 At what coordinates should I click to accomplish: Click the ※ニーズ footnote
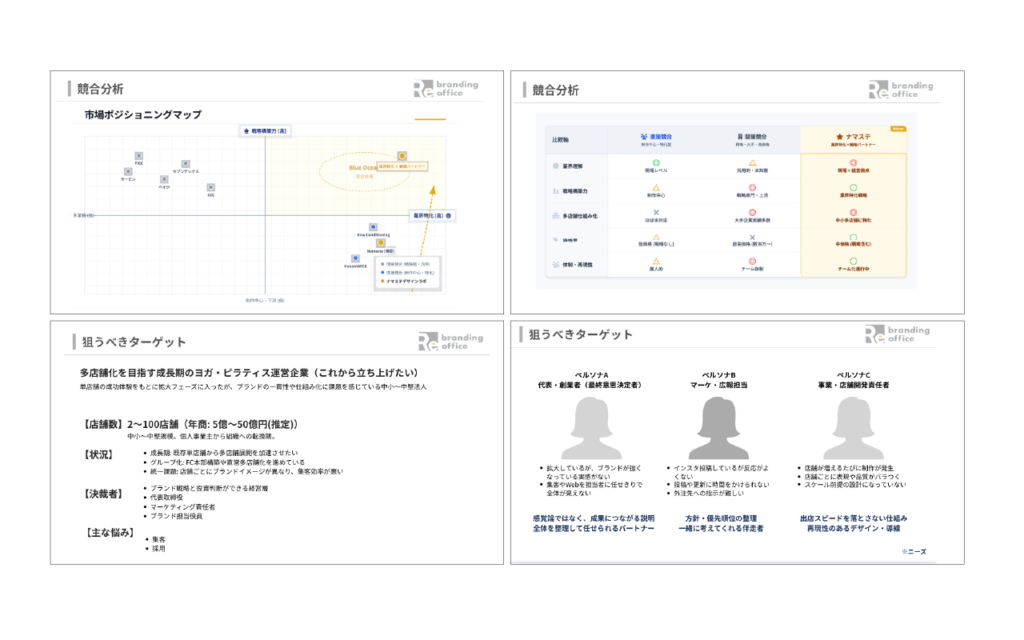point(914,552)
